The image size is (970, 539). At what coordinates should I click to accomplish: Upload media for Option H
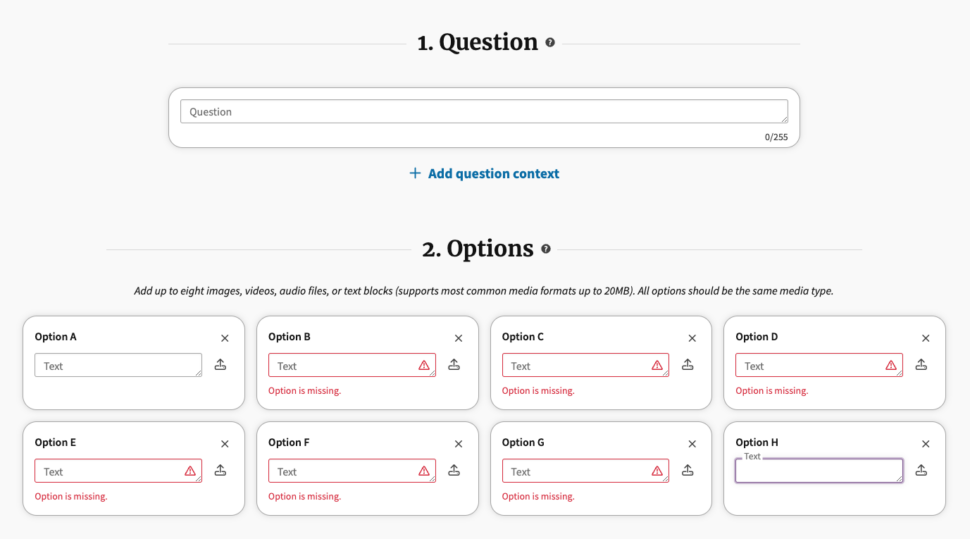click(921, 470)
